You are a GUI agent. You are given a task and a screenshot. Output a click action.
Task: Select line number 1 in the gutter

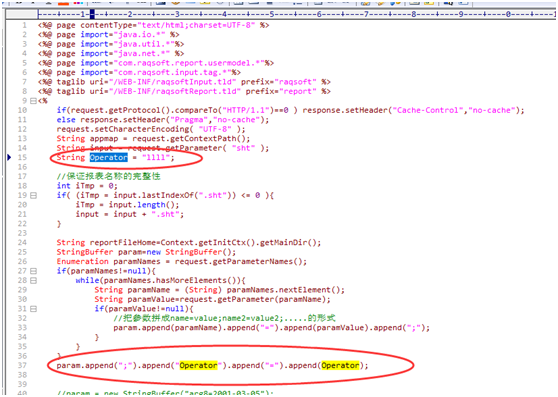point(24,25)
